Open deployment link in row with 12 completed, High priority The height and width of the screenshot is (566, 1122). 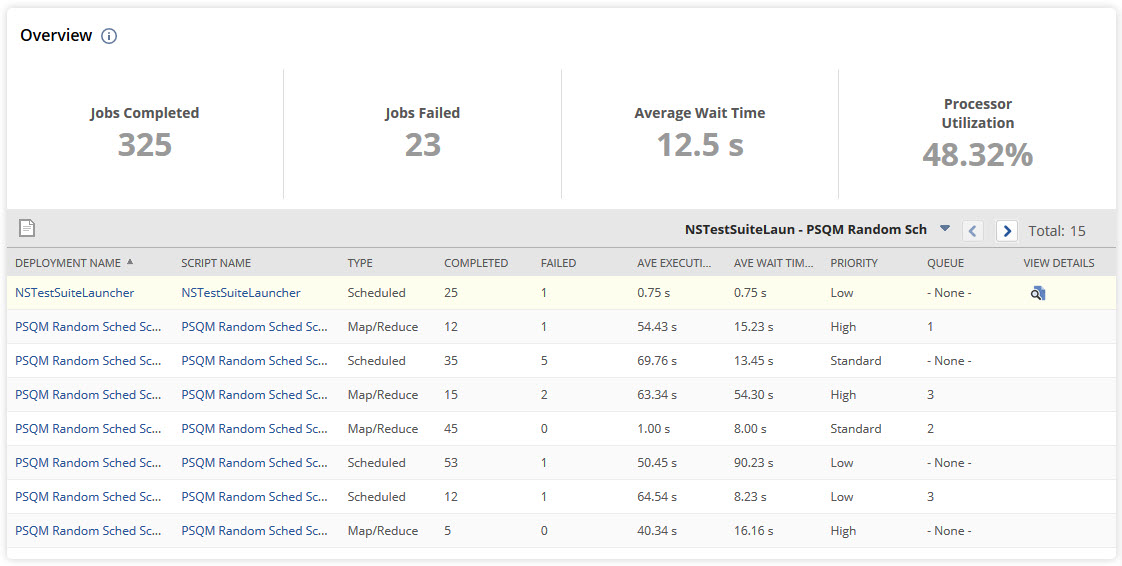(88, 327)
